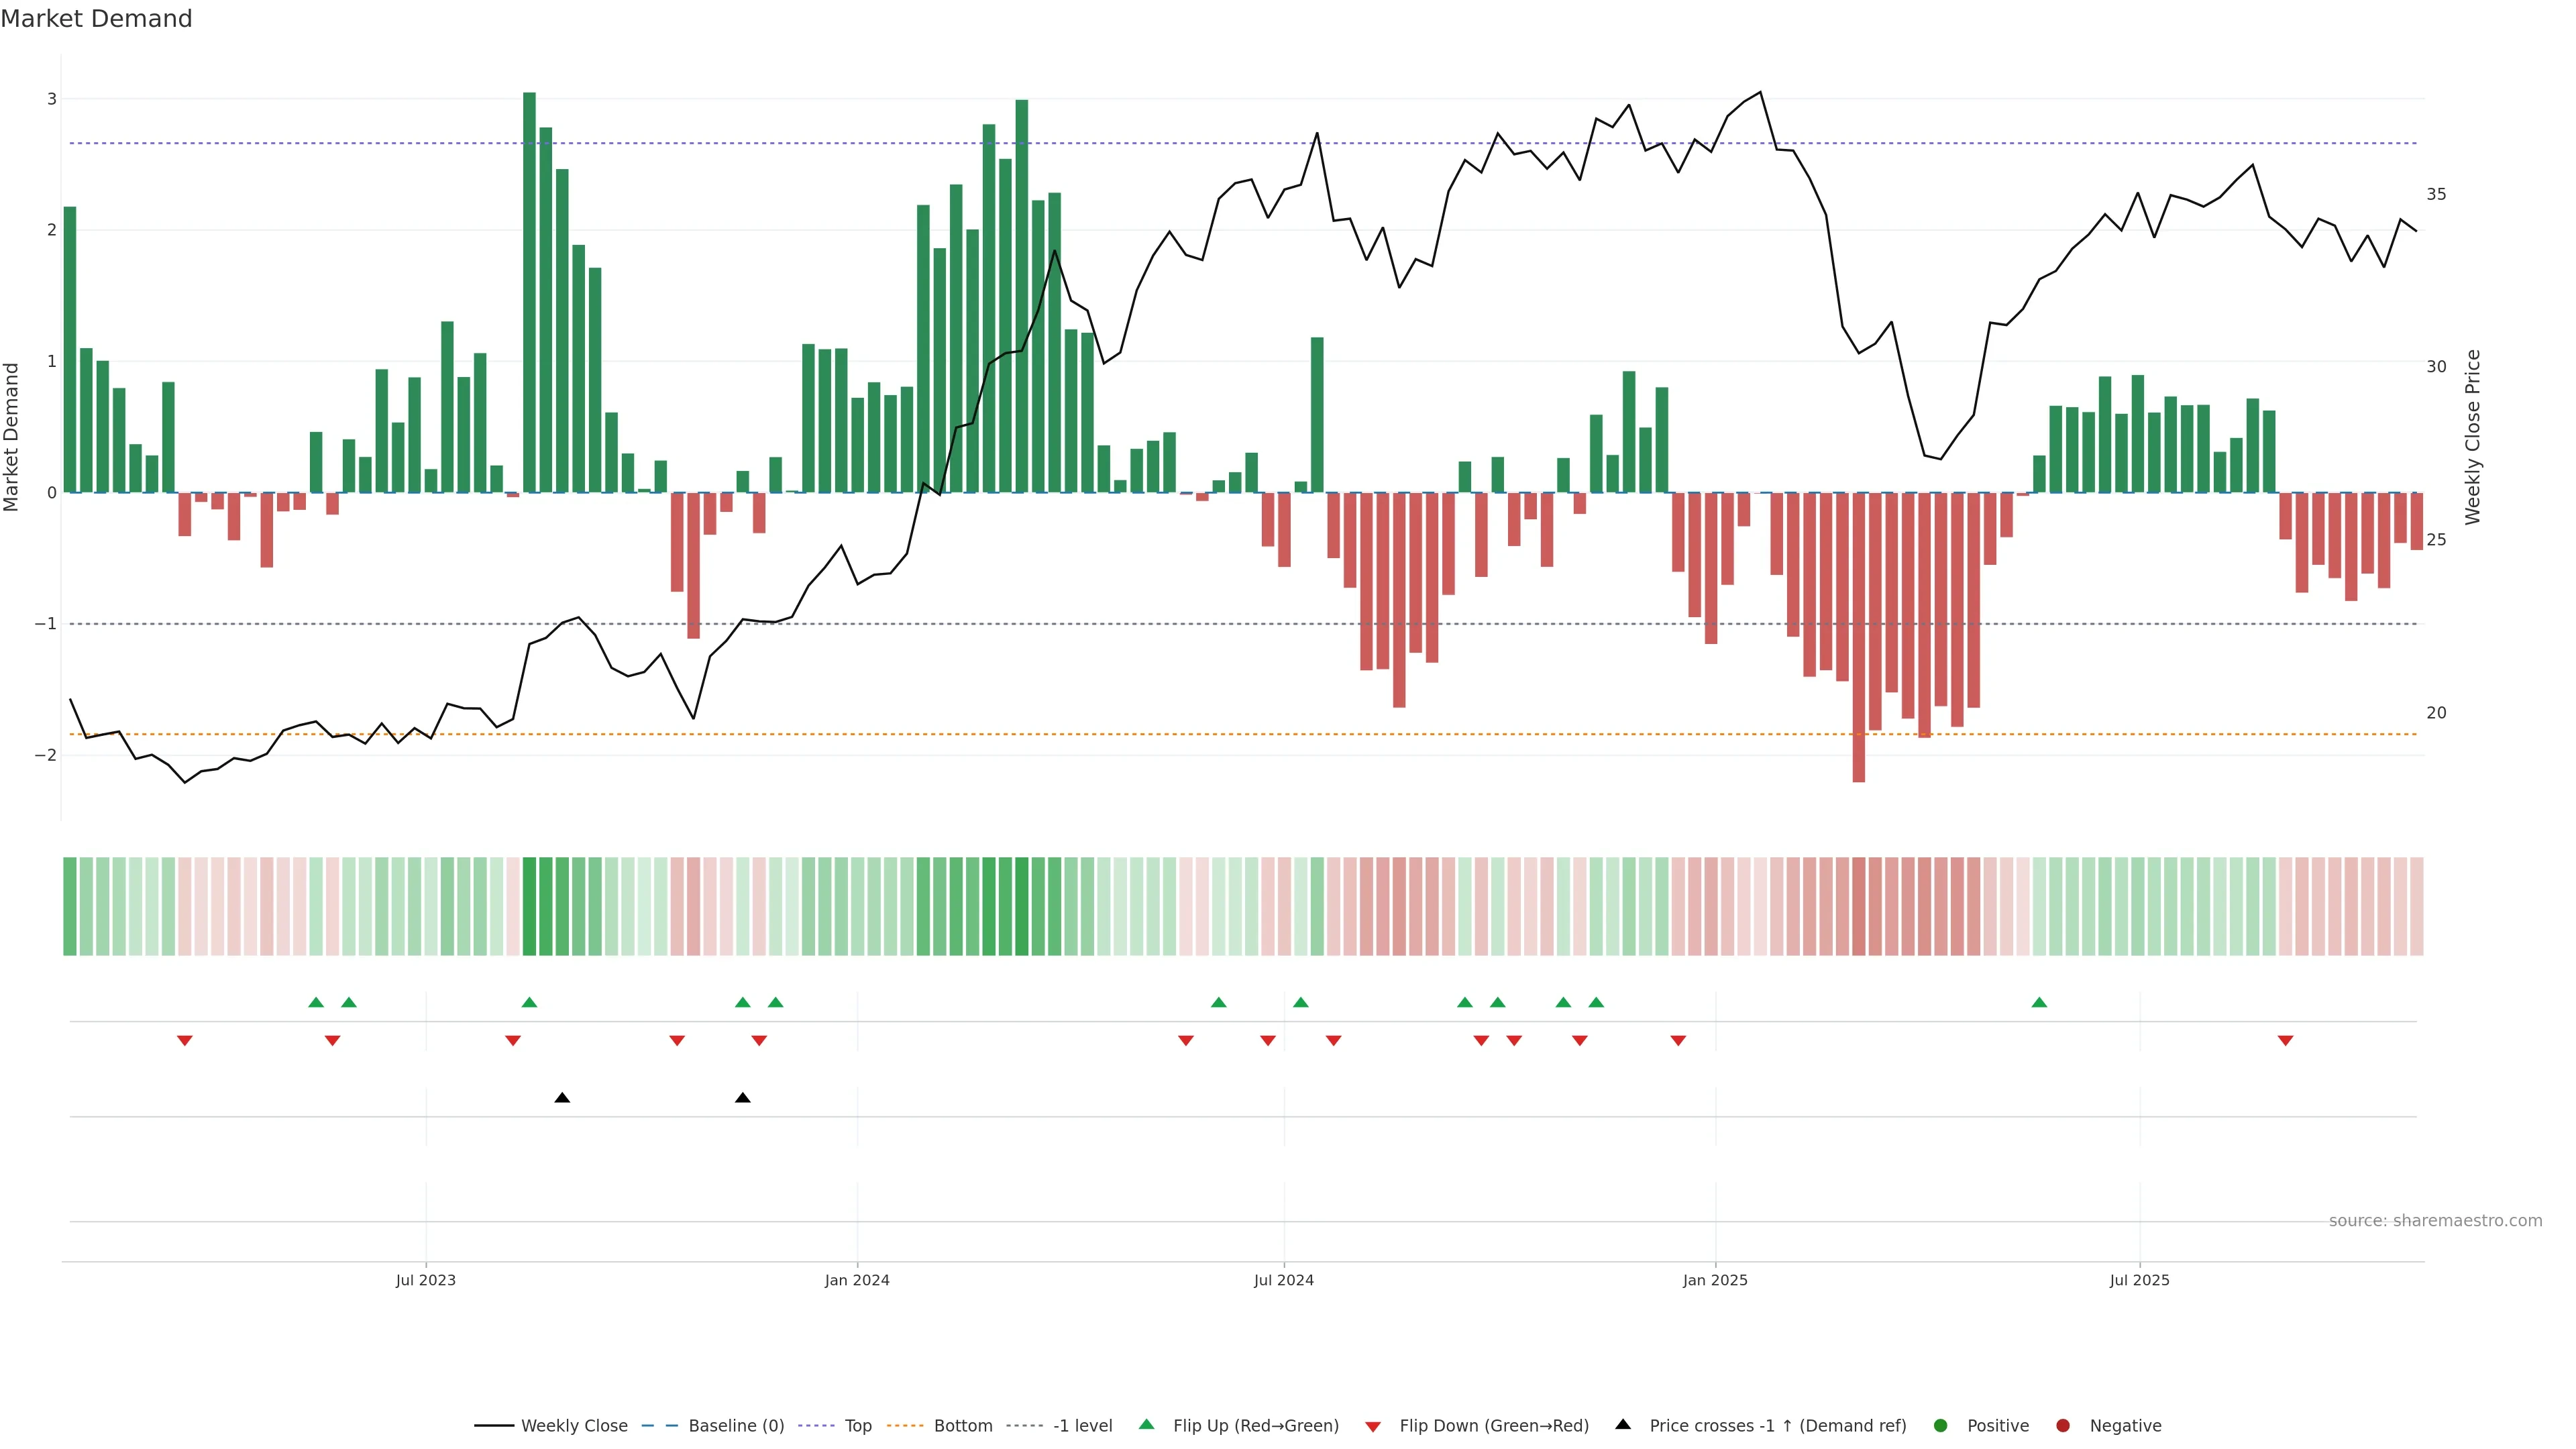Click the source: sharemaestro.com text

tap(2435, 1221)
